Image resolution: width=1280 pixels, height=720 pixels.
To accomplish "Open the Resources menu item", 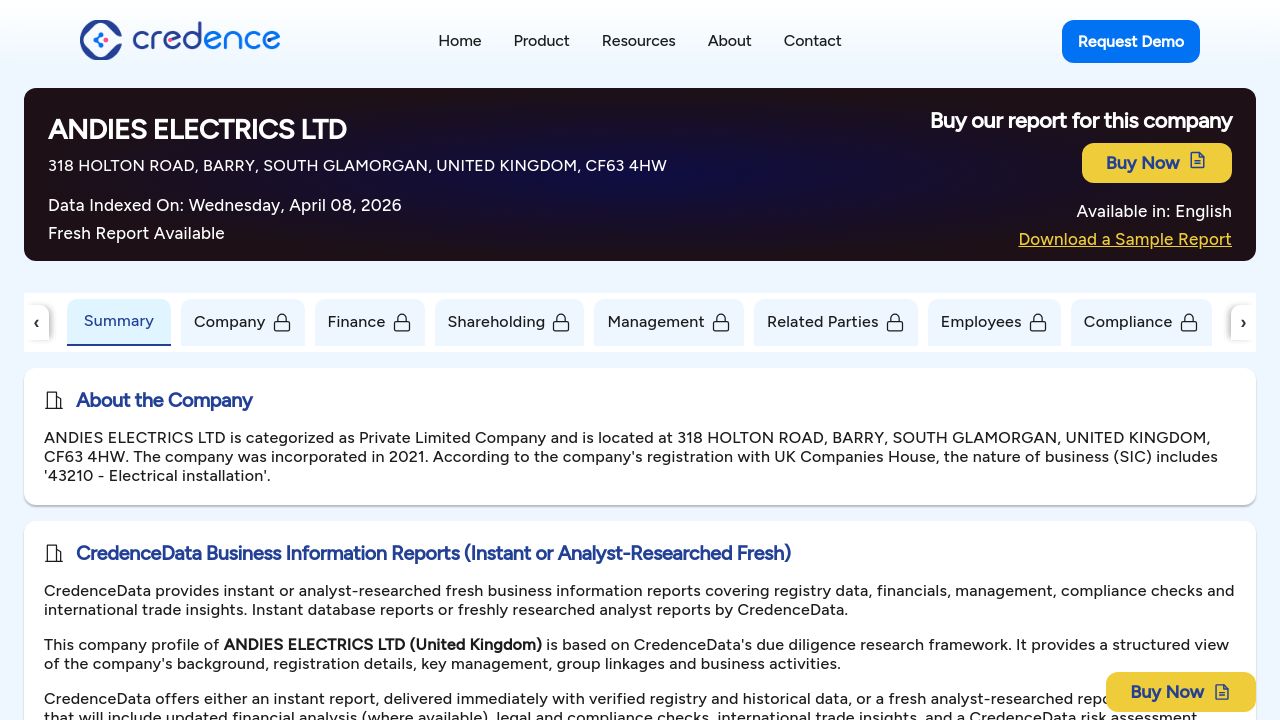I will (x=639, y=41).
